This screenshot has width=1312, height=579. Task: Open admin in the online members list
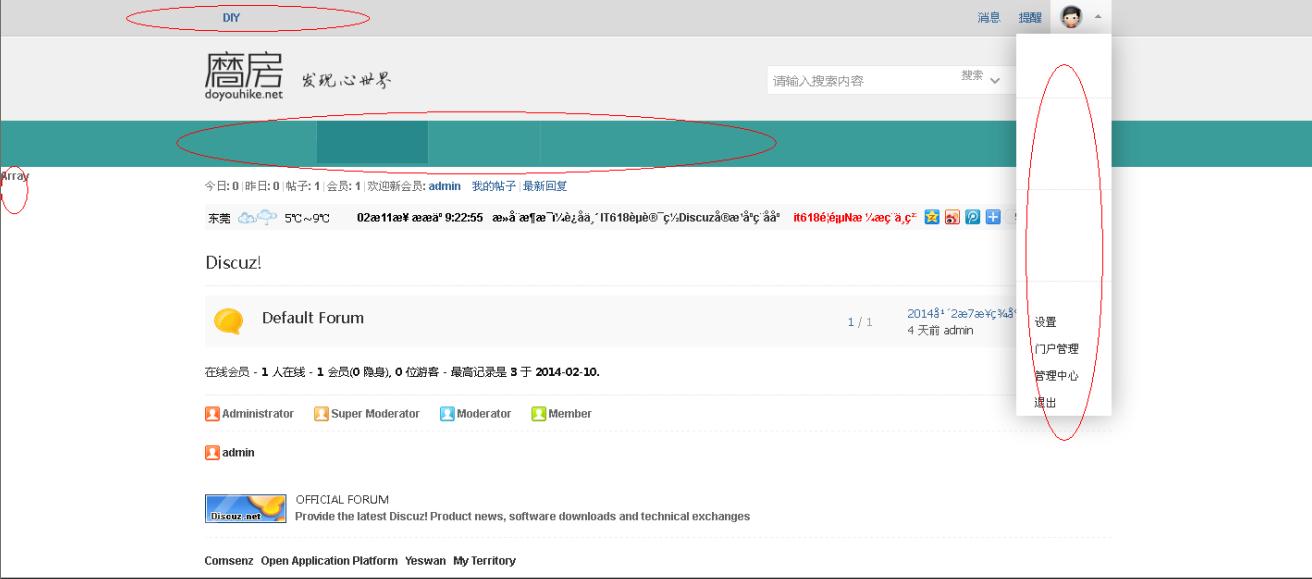pos(238,452)
